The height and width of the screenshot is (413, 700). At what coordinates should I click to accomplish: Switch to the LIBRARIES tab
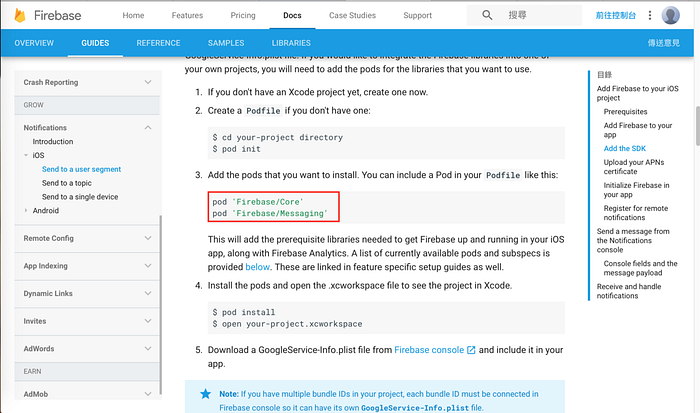[x=291, y=43]
